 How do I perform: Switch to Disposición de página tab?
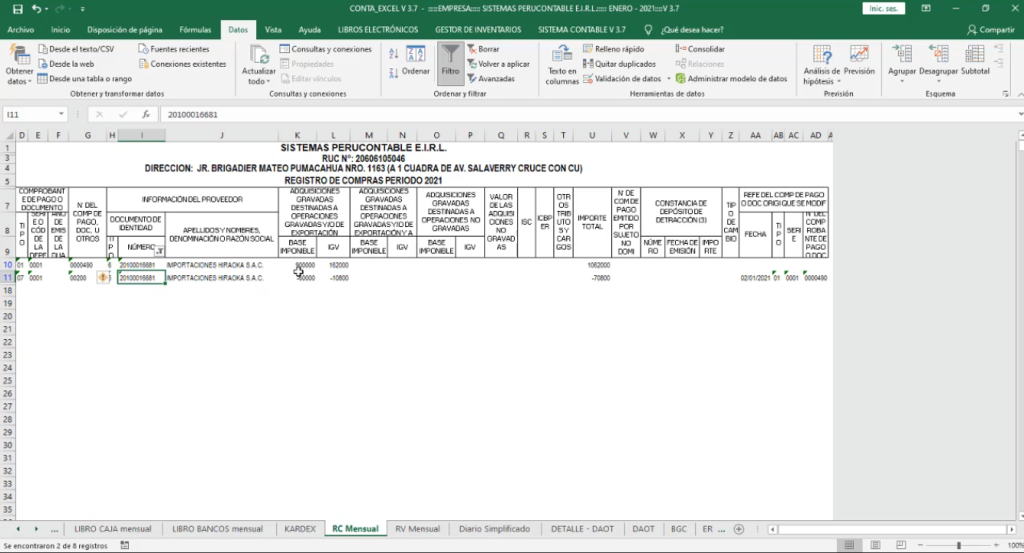(125, 29)
